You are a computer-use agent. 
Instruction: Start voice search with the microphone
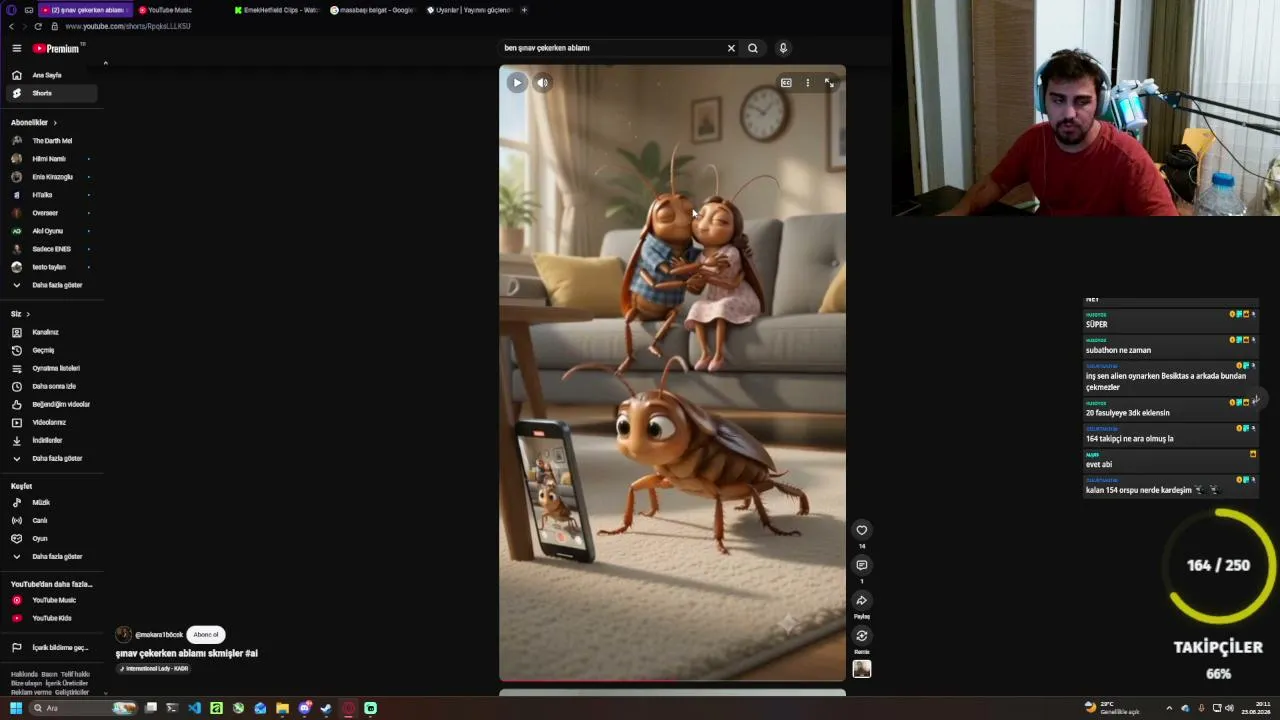(783, 48)
